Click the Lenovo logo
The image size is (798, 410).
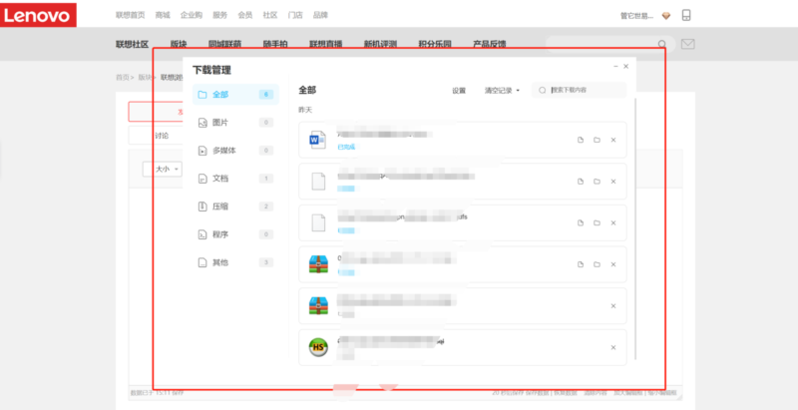pos(36,15)
